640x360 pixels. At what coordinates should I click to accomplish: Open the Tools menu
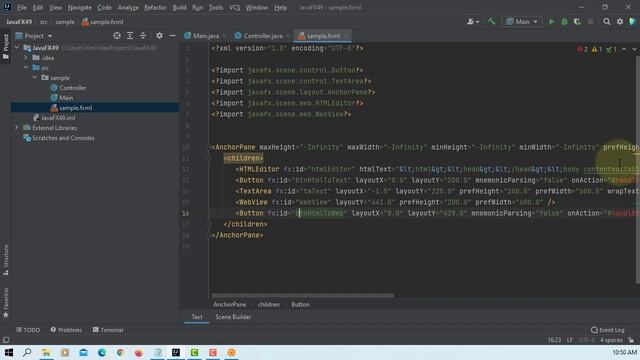pos(216,7)
